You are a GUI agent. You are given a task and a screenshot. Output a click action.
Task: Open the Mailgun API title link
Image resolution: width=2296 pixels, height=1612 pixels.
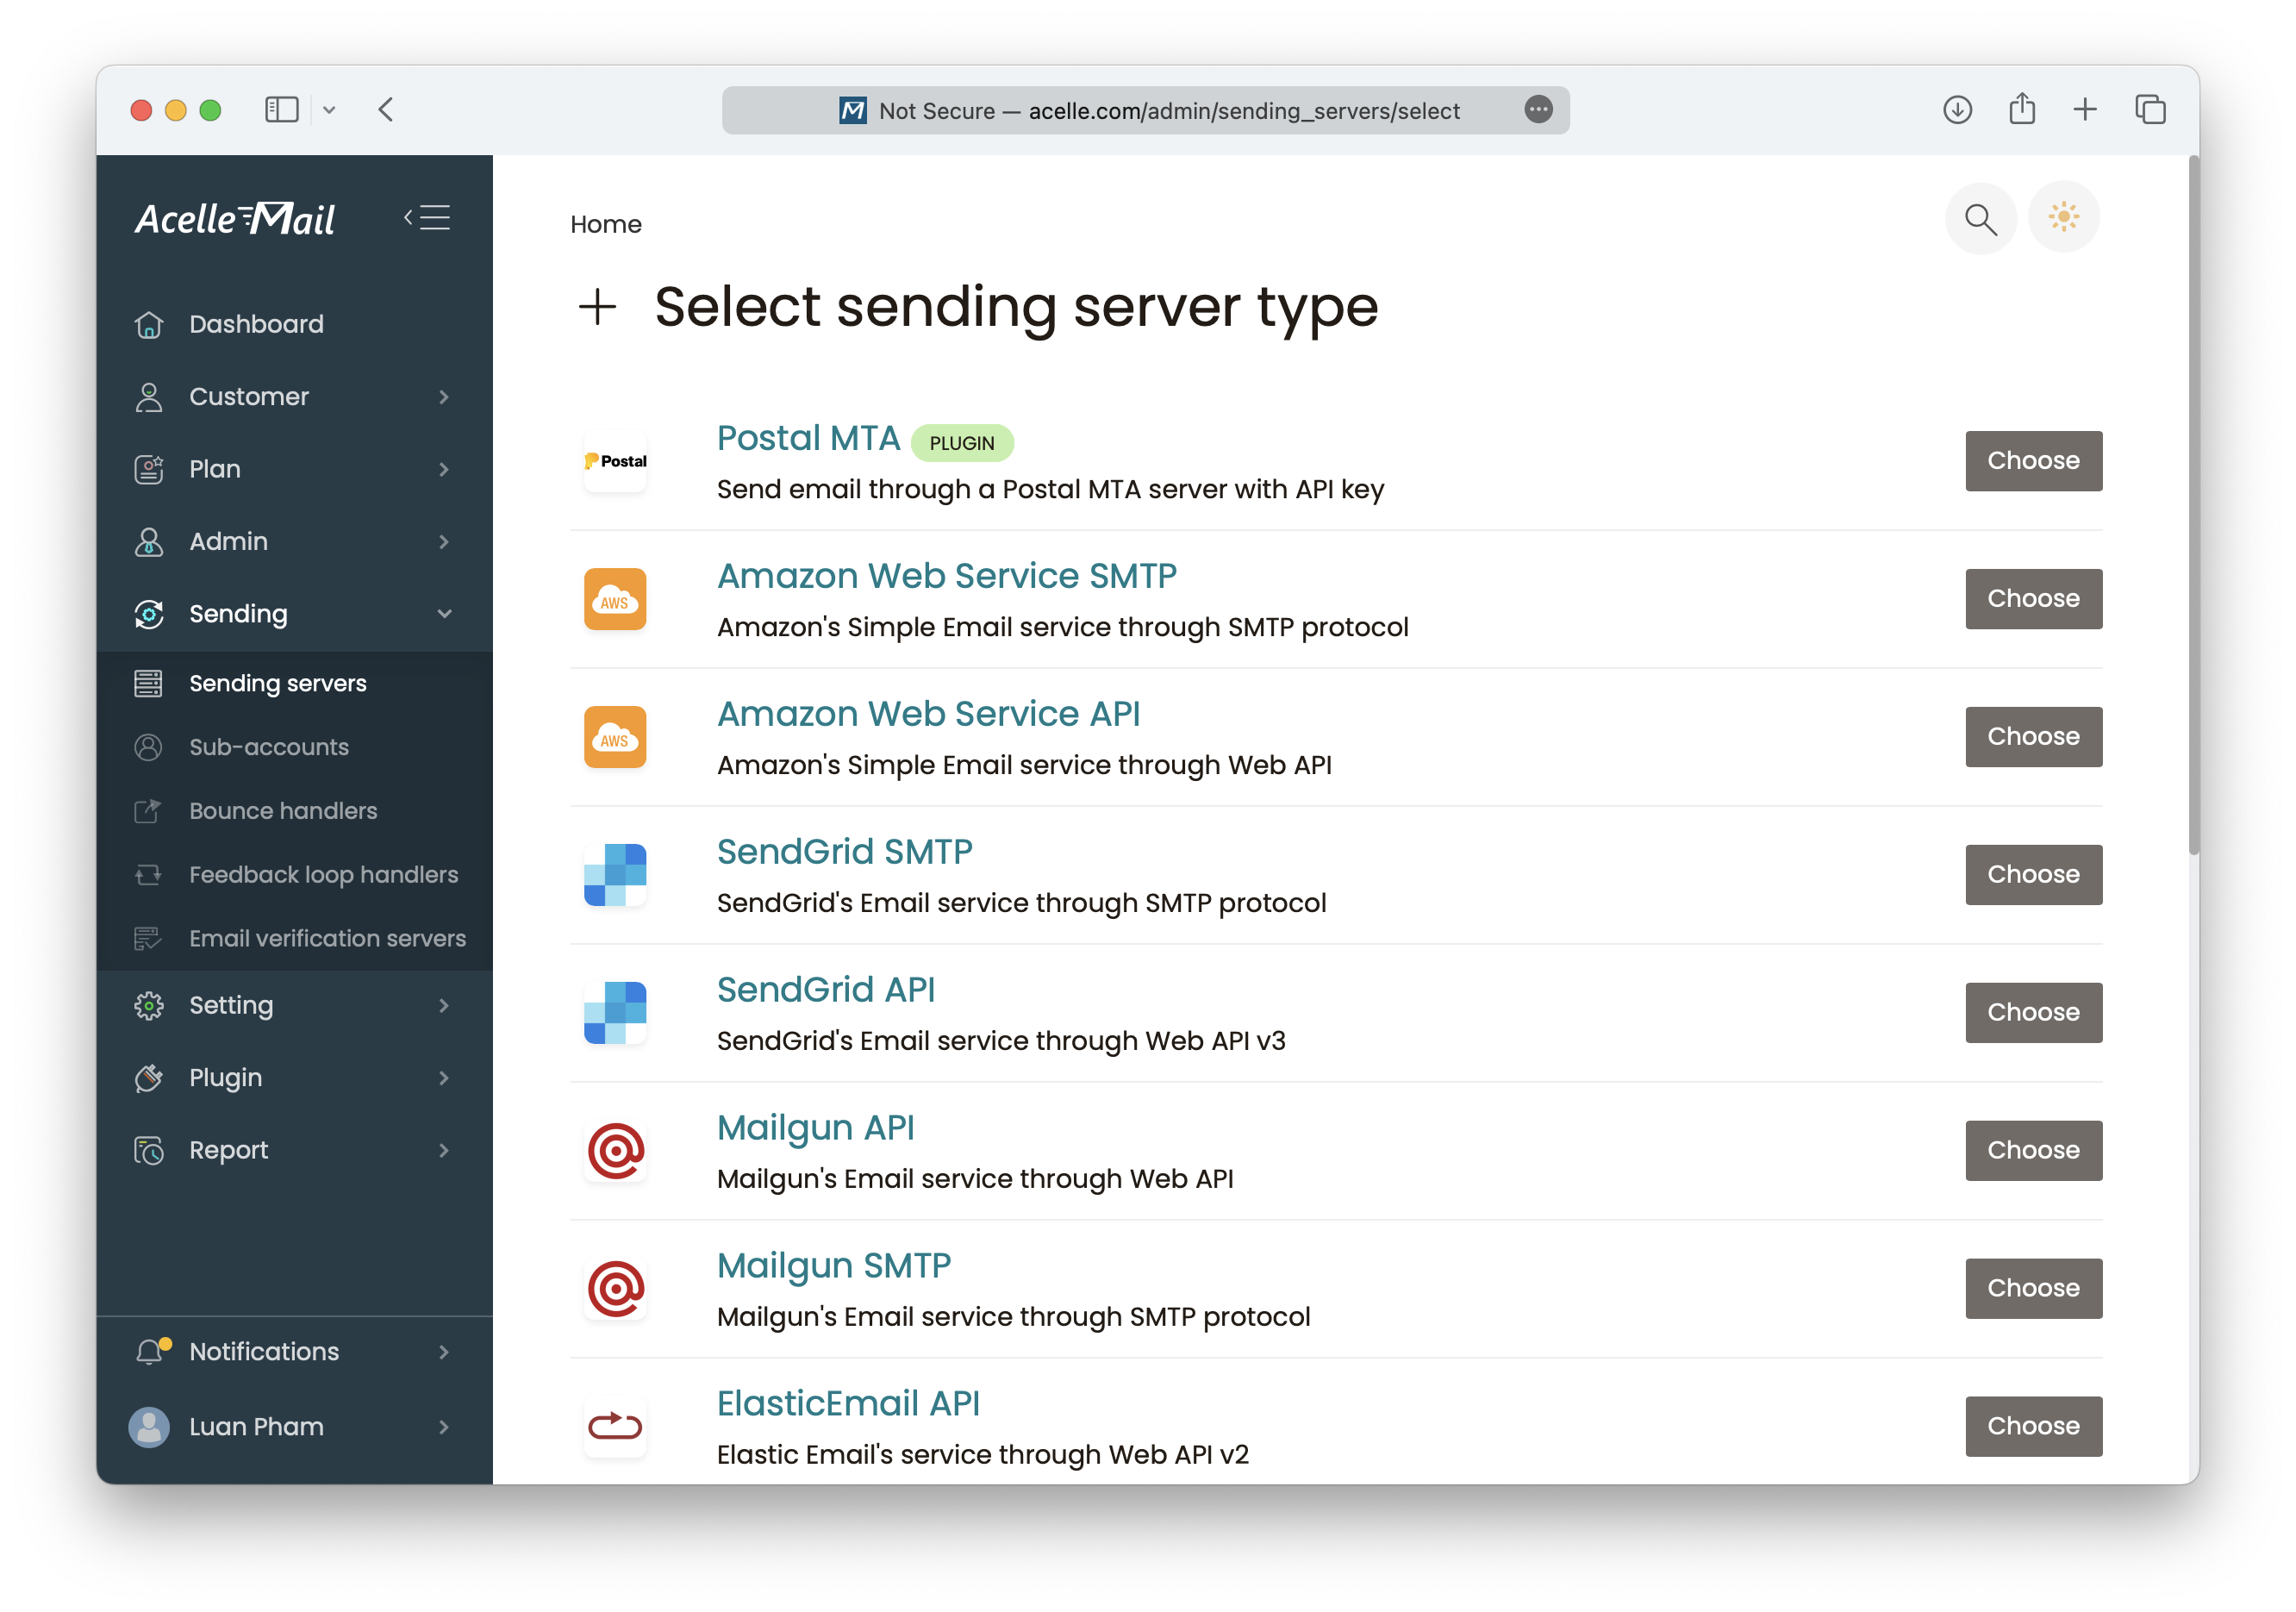pyautogui.click(x=815, y=1128)
